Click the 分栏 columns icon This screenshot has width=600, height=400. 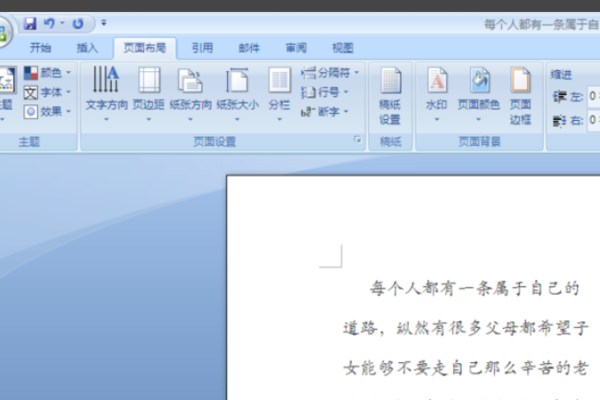tap(279, 80)
